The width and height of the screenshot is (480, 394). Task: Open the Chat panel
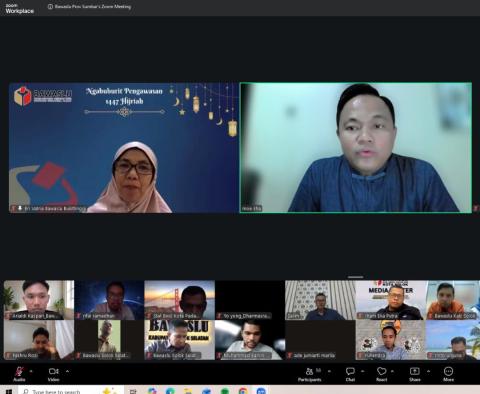350,374
